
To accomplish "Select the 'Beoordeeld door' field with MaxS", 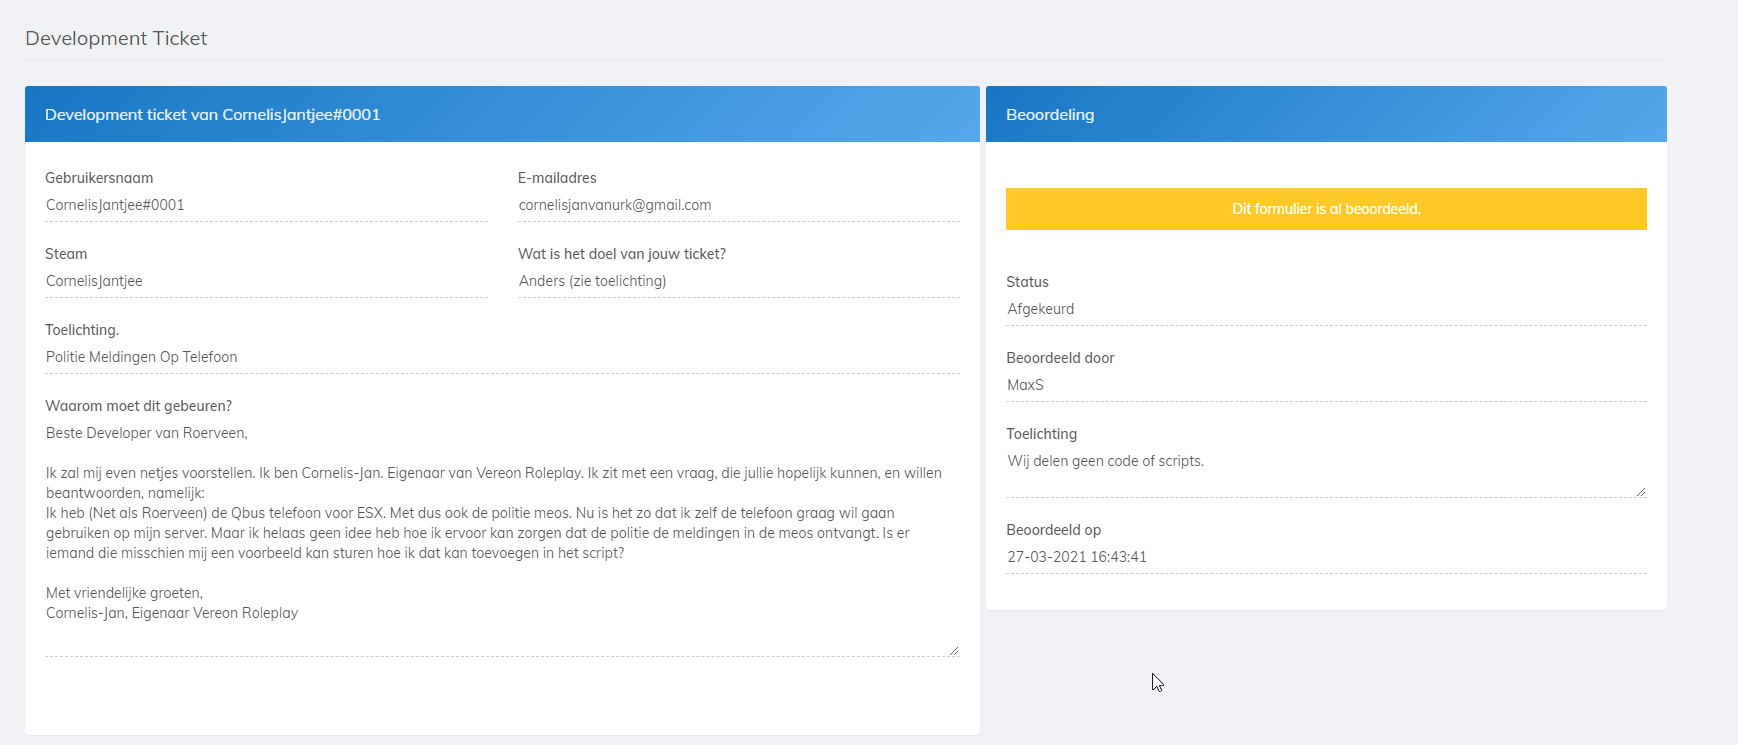I will pyautogui.click(x=1325, y=385).
